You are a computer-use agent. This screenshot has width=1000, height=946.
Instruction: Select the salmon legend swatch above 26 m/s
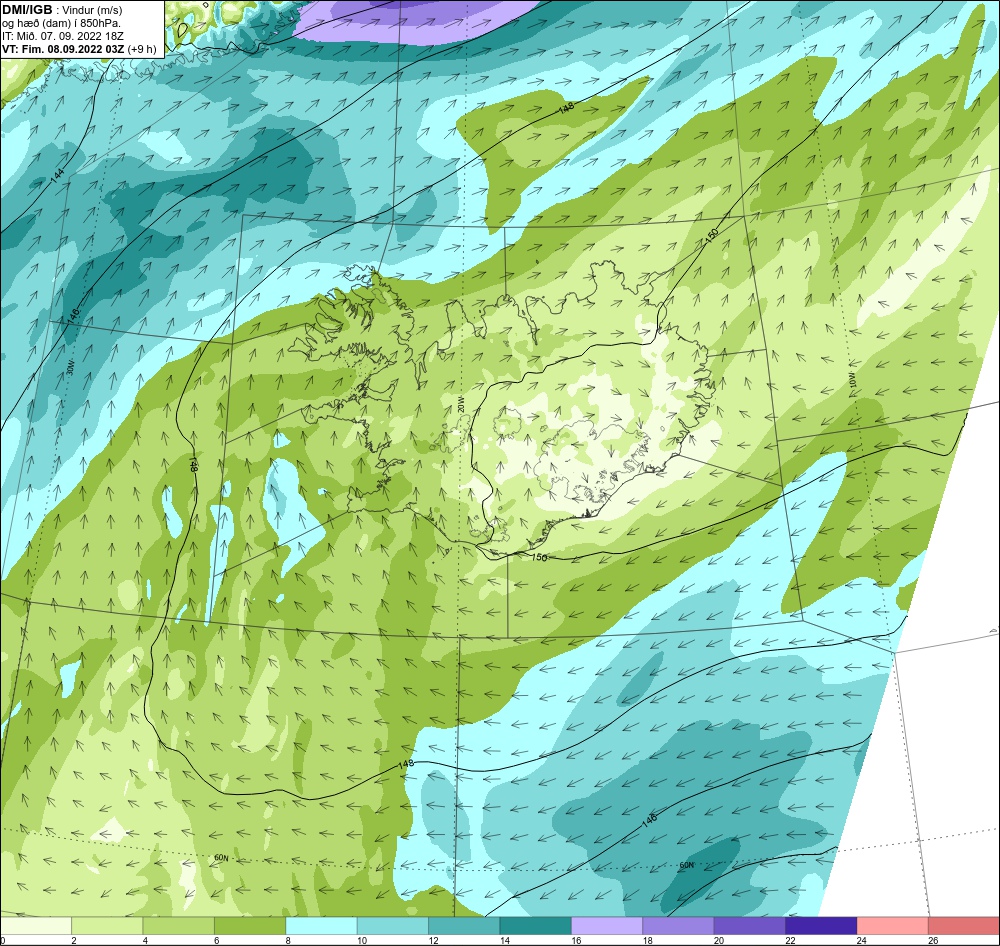pos(964,925)
